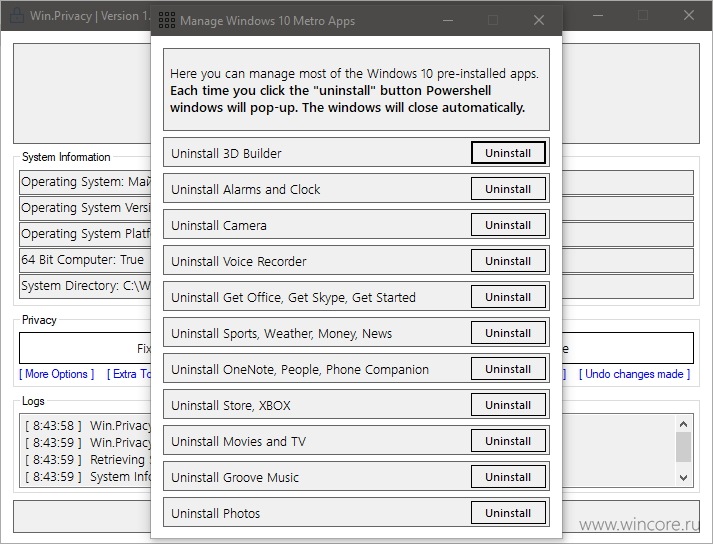Uninstall 3D Builder app
This screenshot has width=713, height=544.
(508, 153)
